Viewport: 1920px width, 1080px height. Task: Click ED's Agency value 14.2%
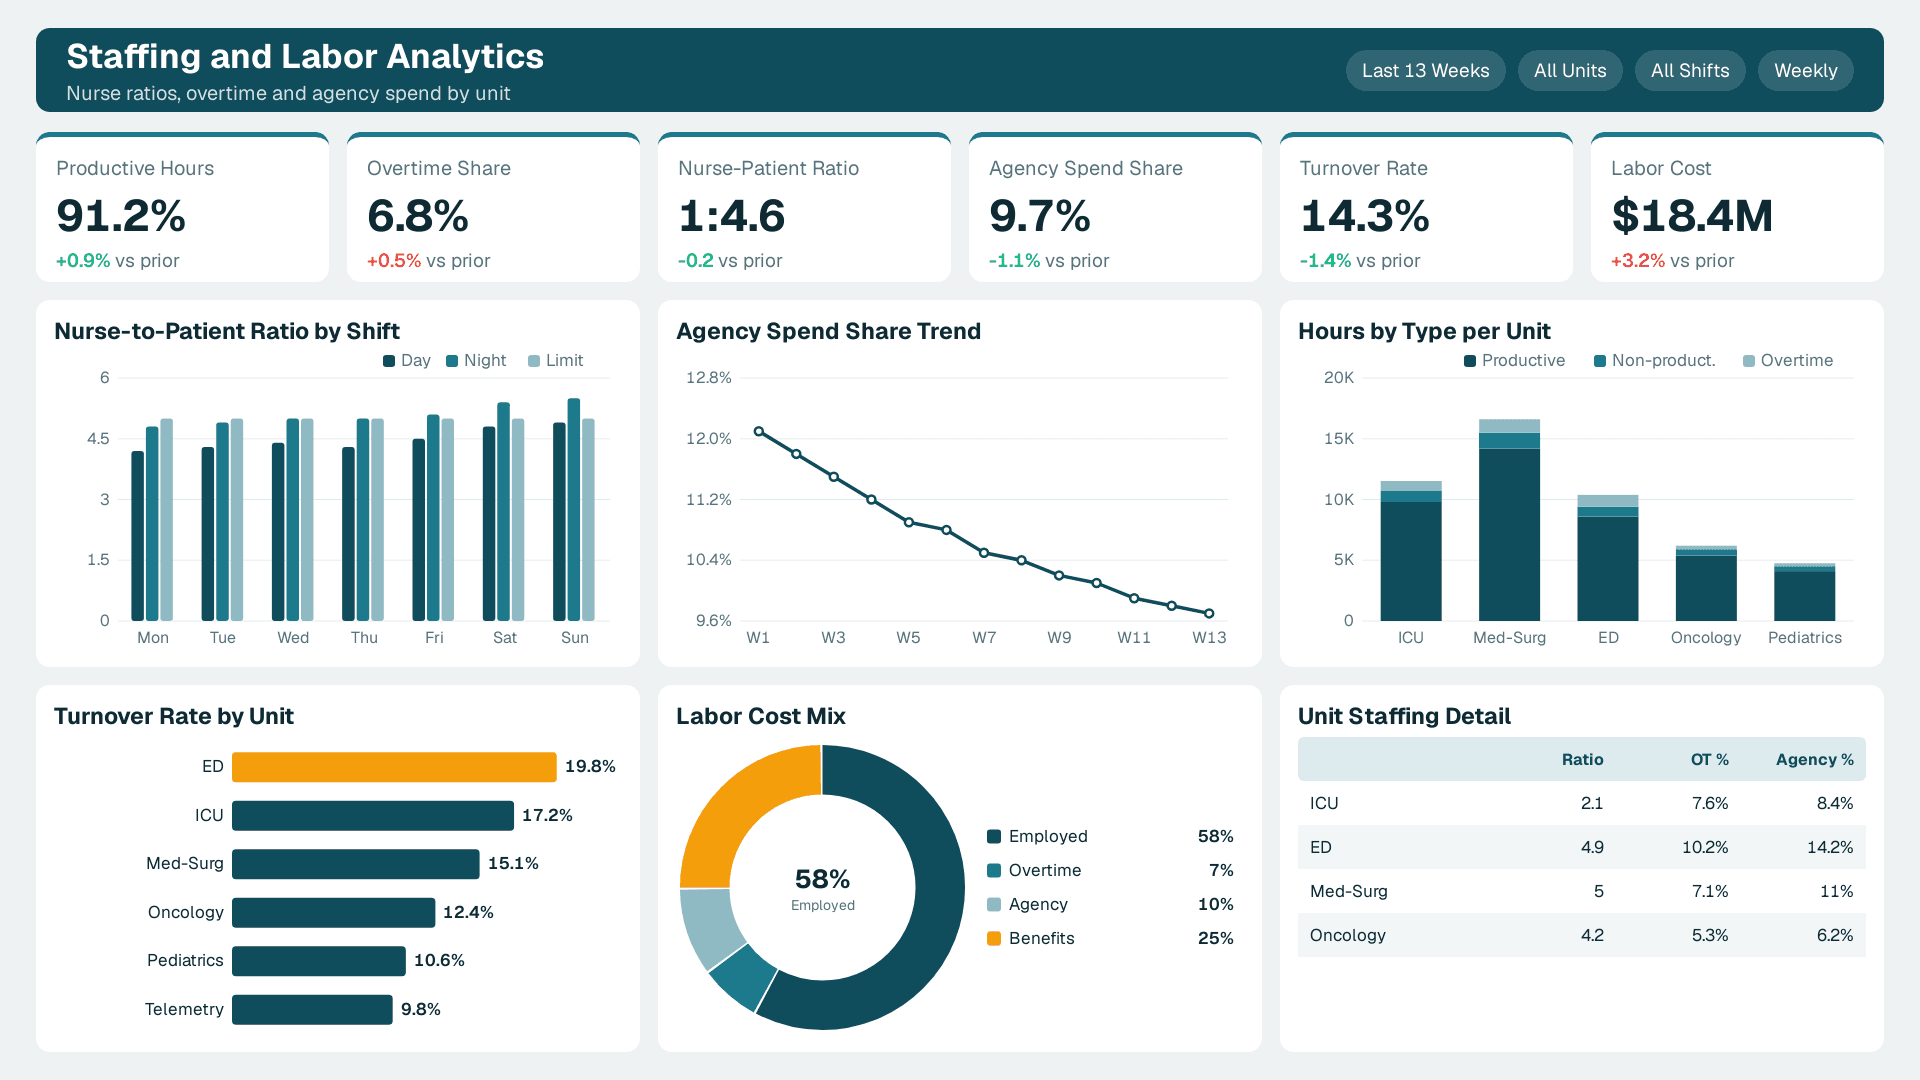click(x=1829, y=847)
